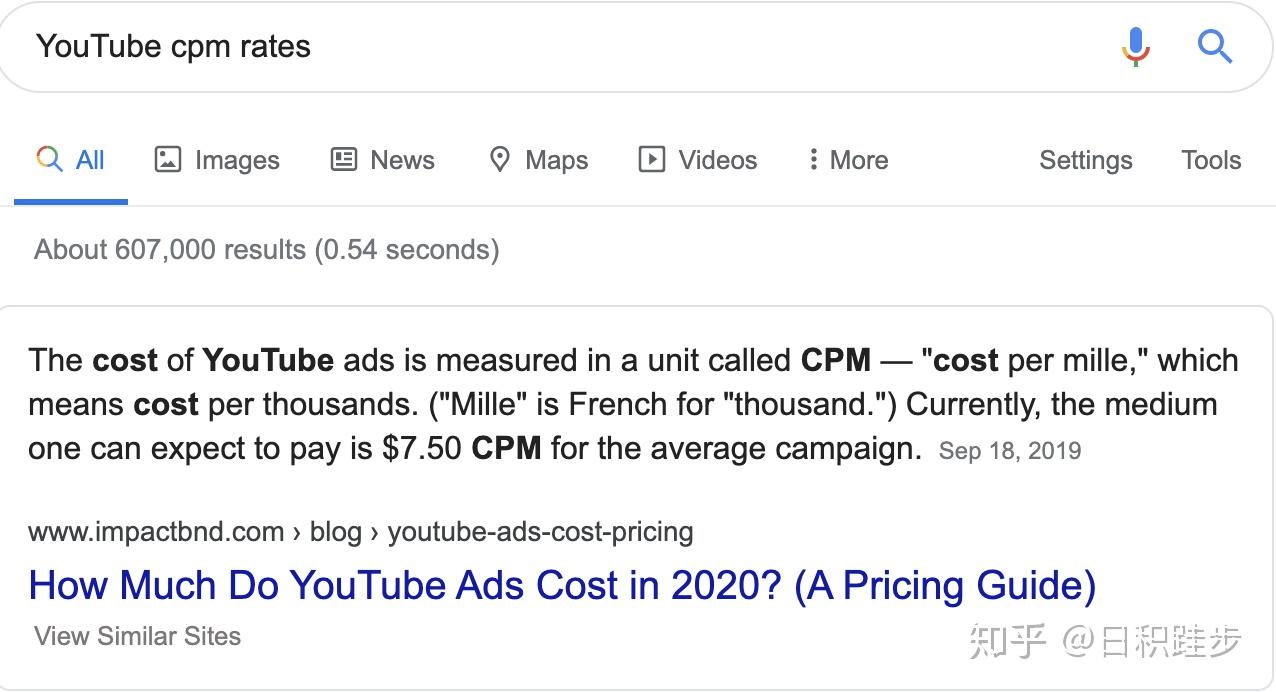Image resolution: width=1276 pixels, height=692 pixels.
Task: Click the 'About 607,000 results' stats text
Action: 266,249
